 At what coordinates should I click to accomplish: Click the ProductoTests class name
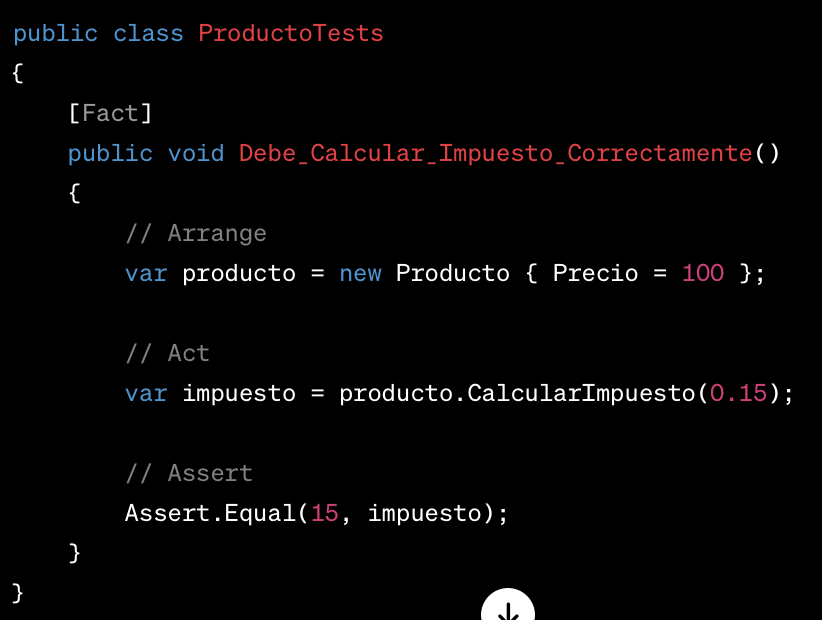click(290, 34)
